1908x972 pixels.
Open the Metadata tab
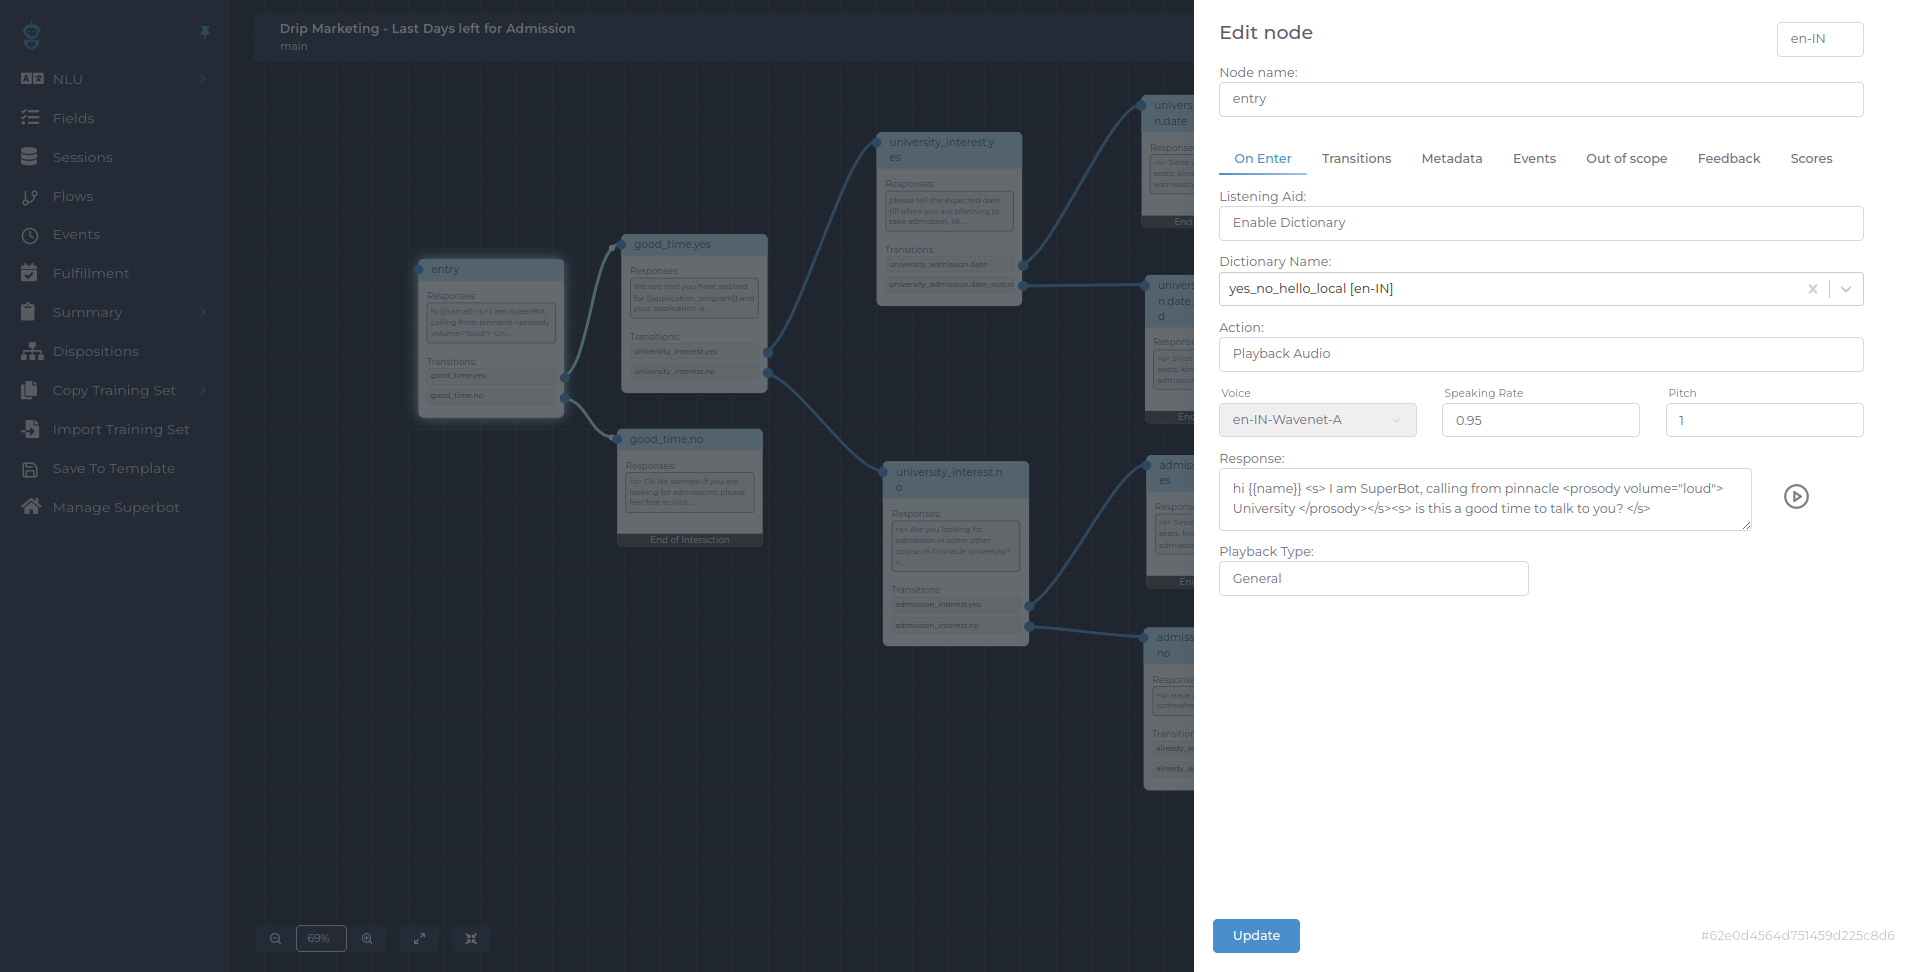(x=1451, y=159)
